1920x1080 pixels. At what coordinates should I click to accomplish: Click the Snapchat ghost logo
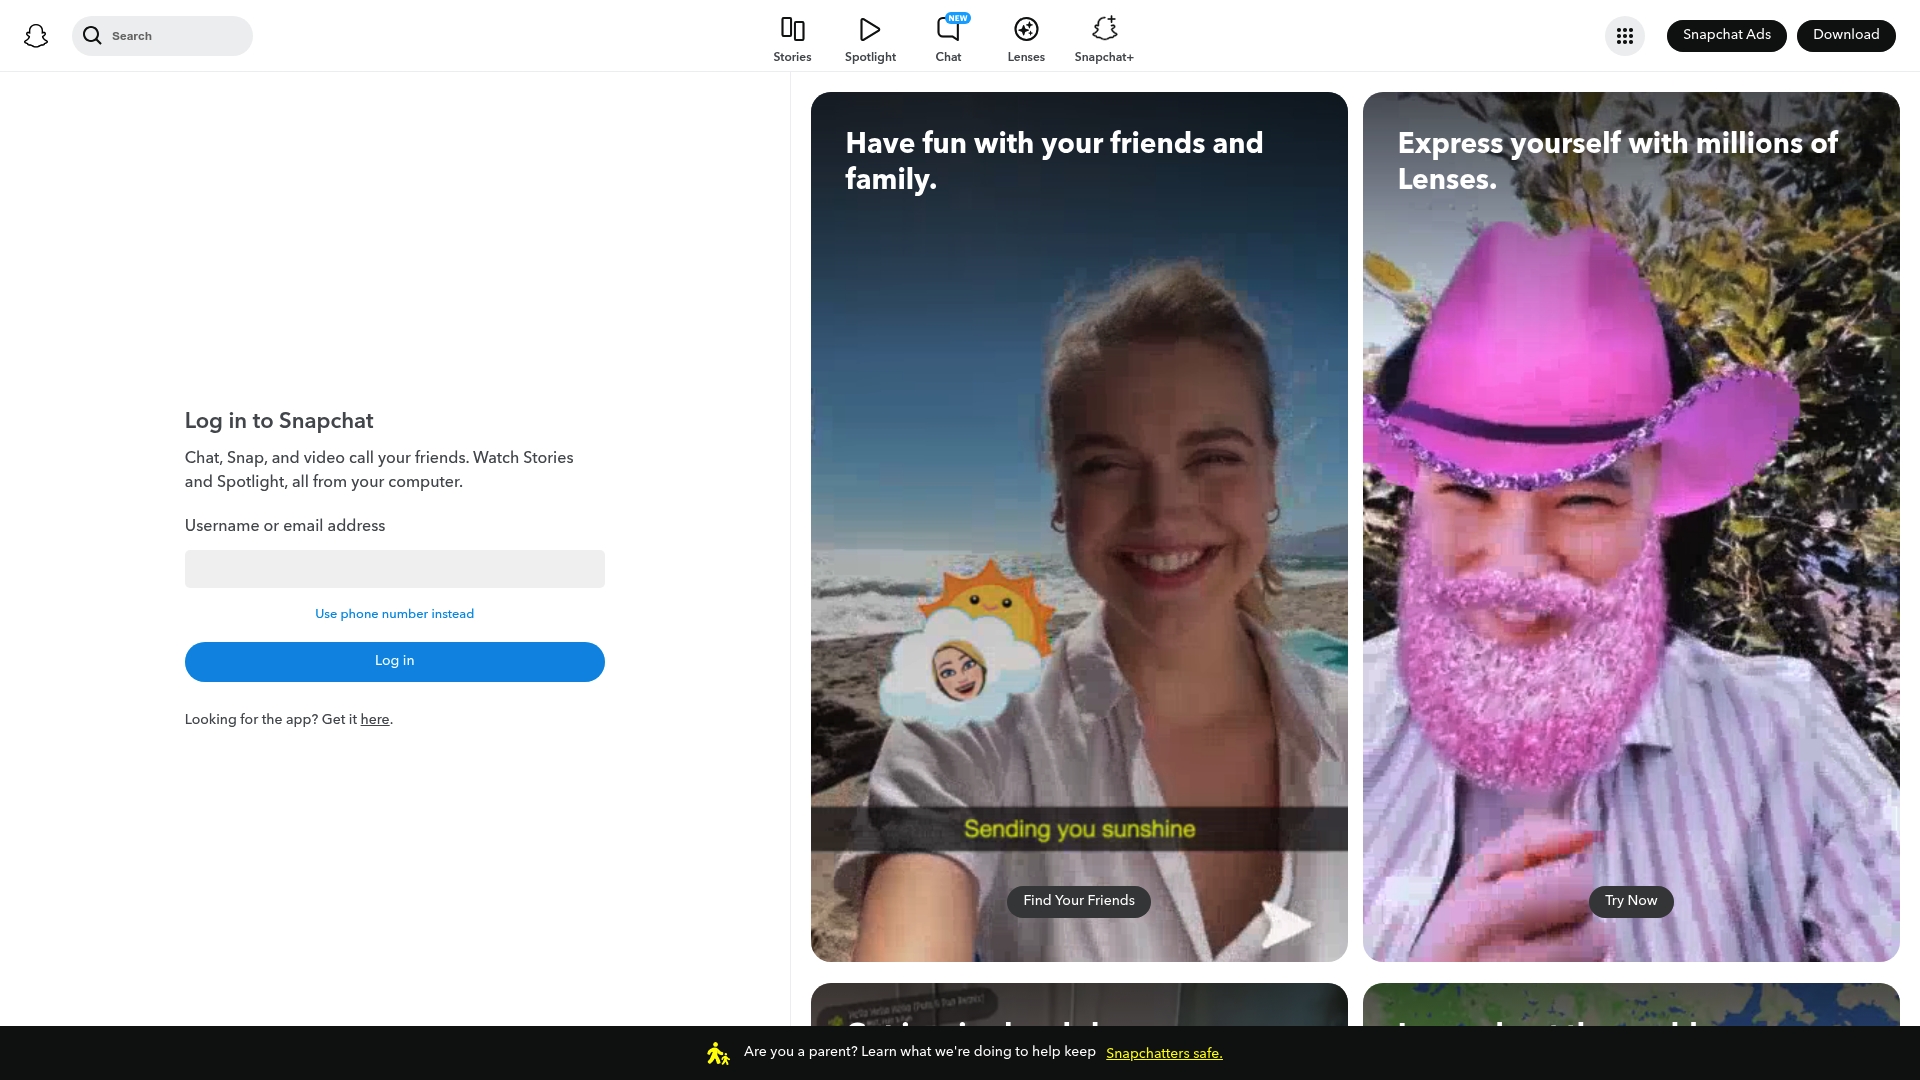coord(36,35)
